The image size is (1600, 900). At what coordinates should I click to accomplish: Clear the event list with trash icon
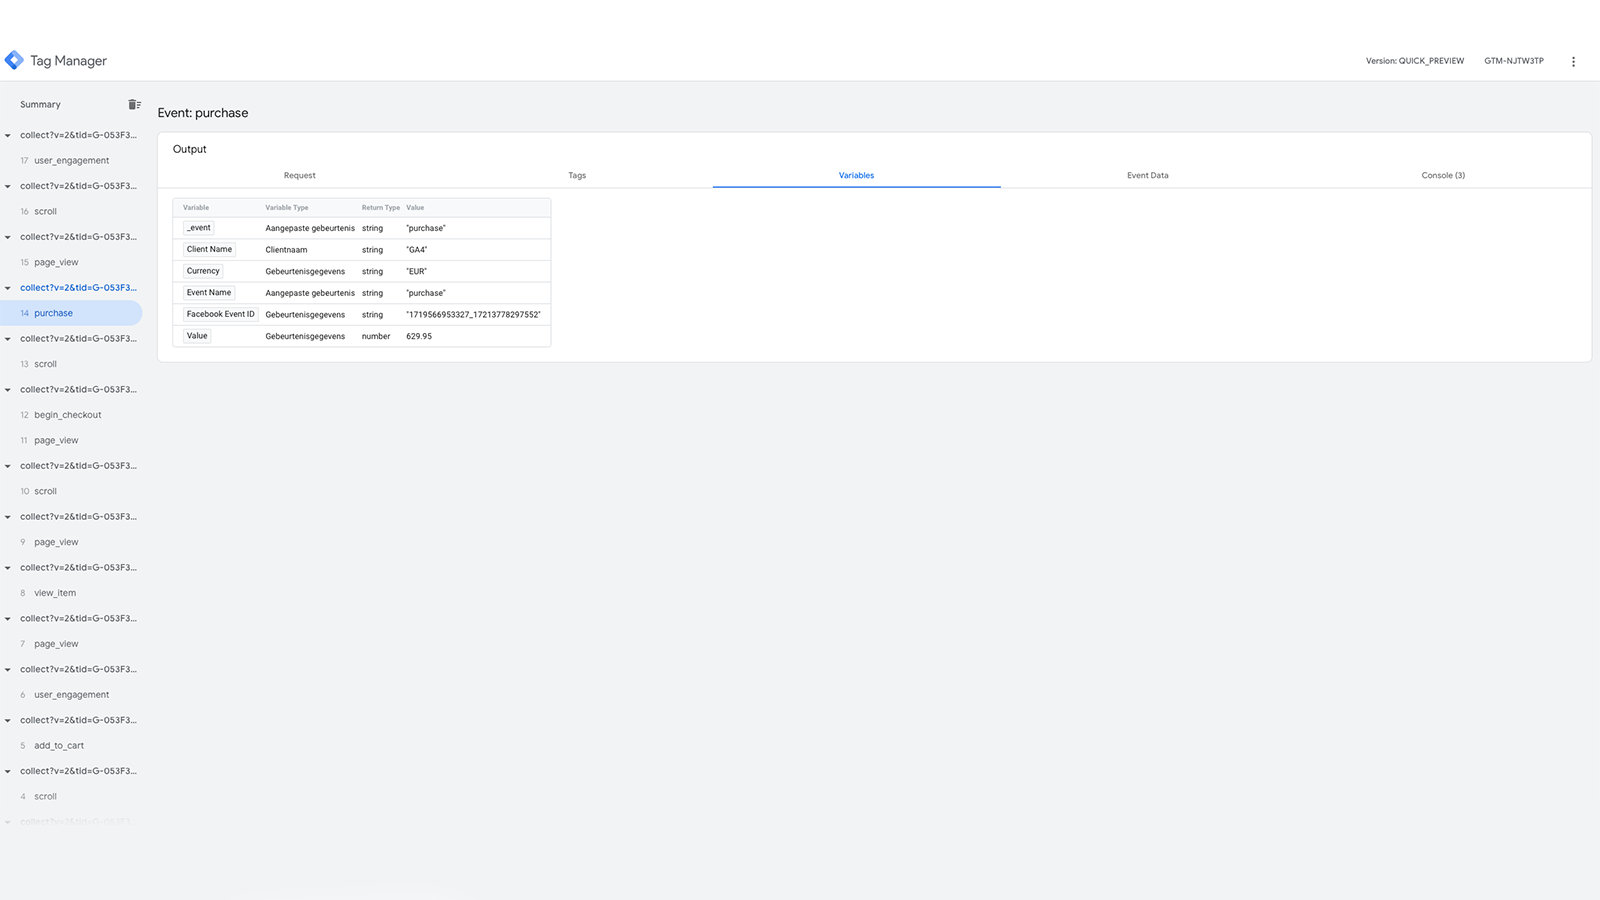tap(134, 104)
